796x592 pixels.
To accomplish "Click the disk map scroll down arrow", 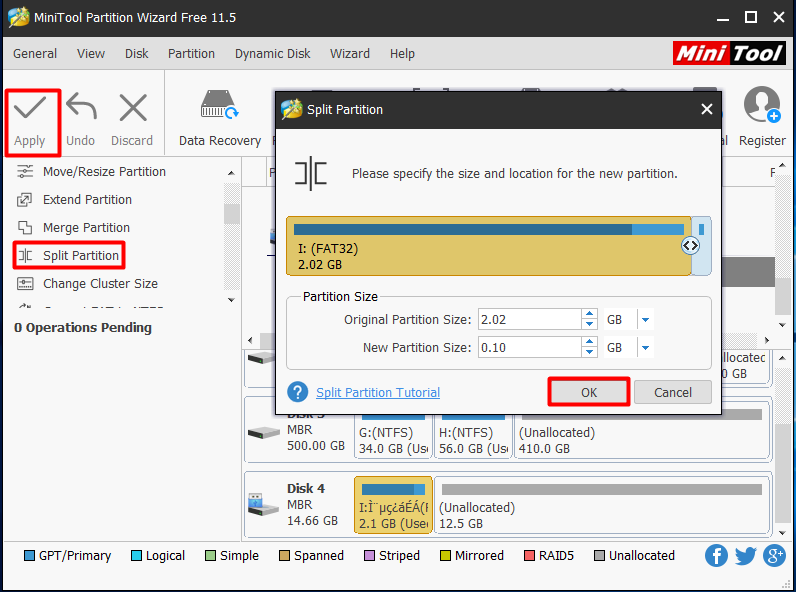I will pos(782,533).
